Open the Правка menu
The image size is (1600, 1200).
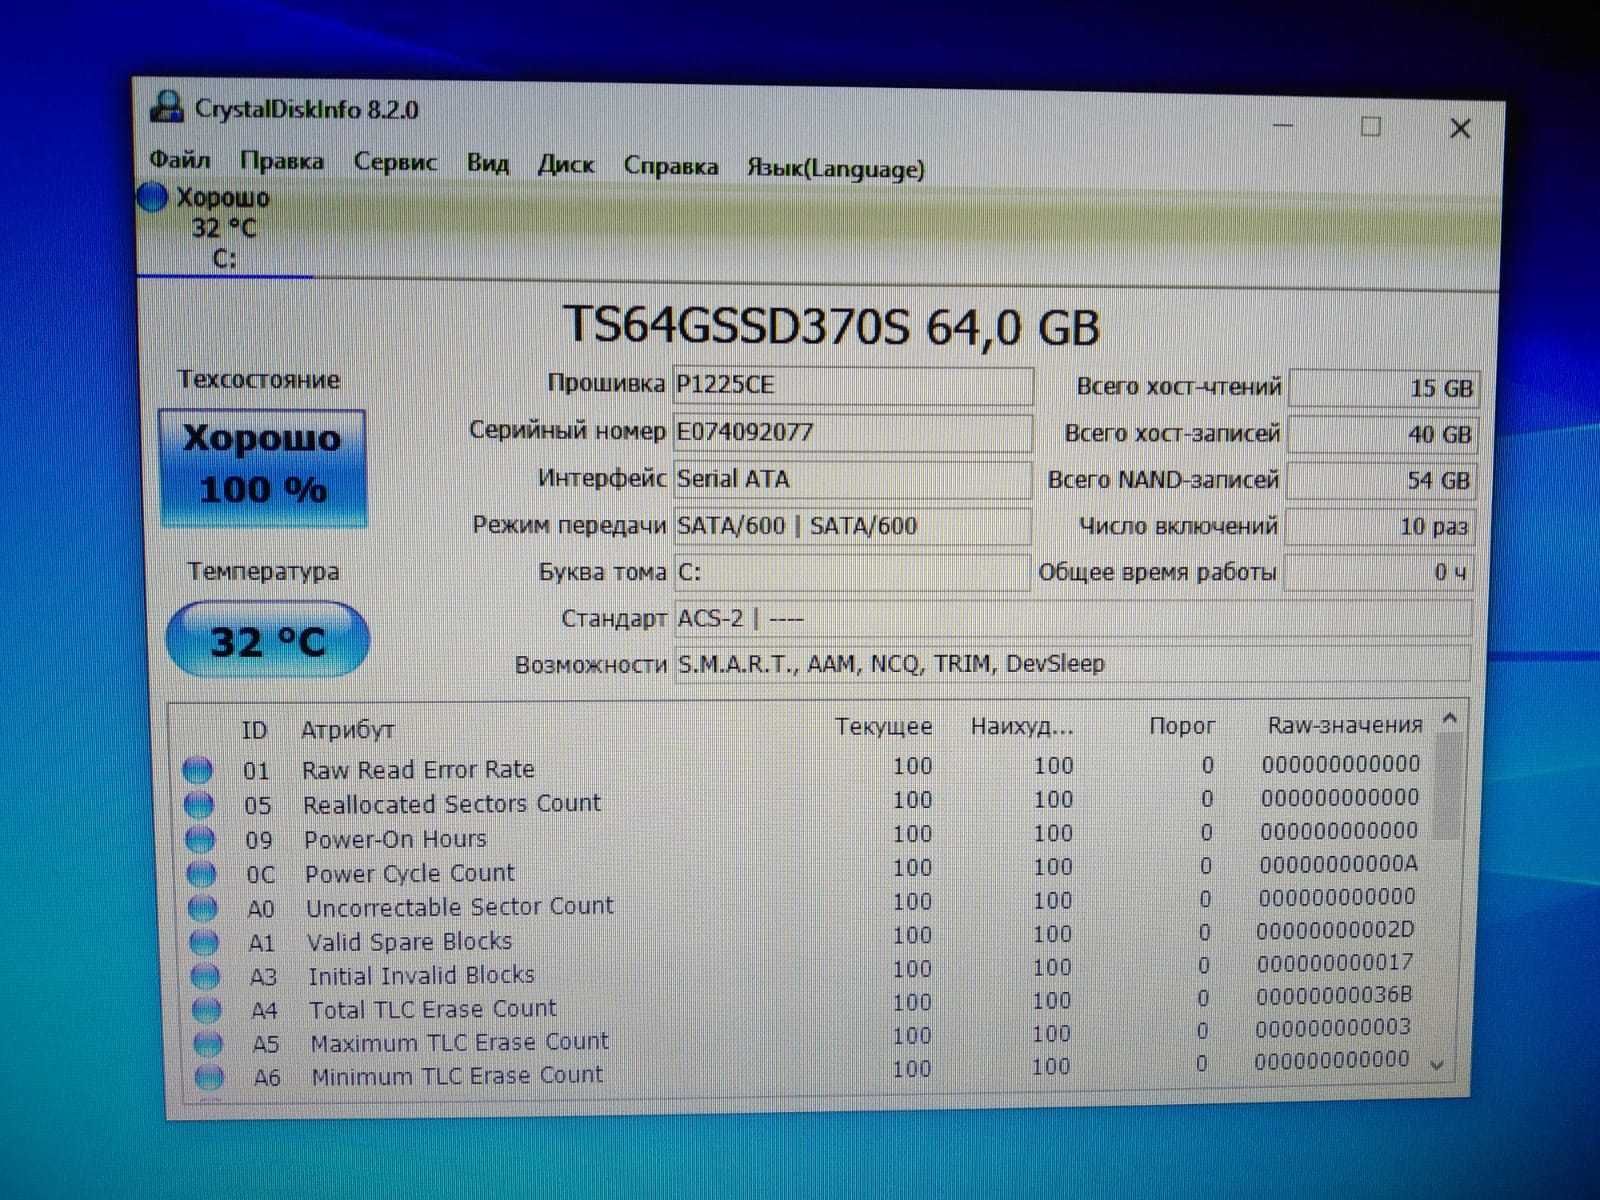tap(281, 161)
